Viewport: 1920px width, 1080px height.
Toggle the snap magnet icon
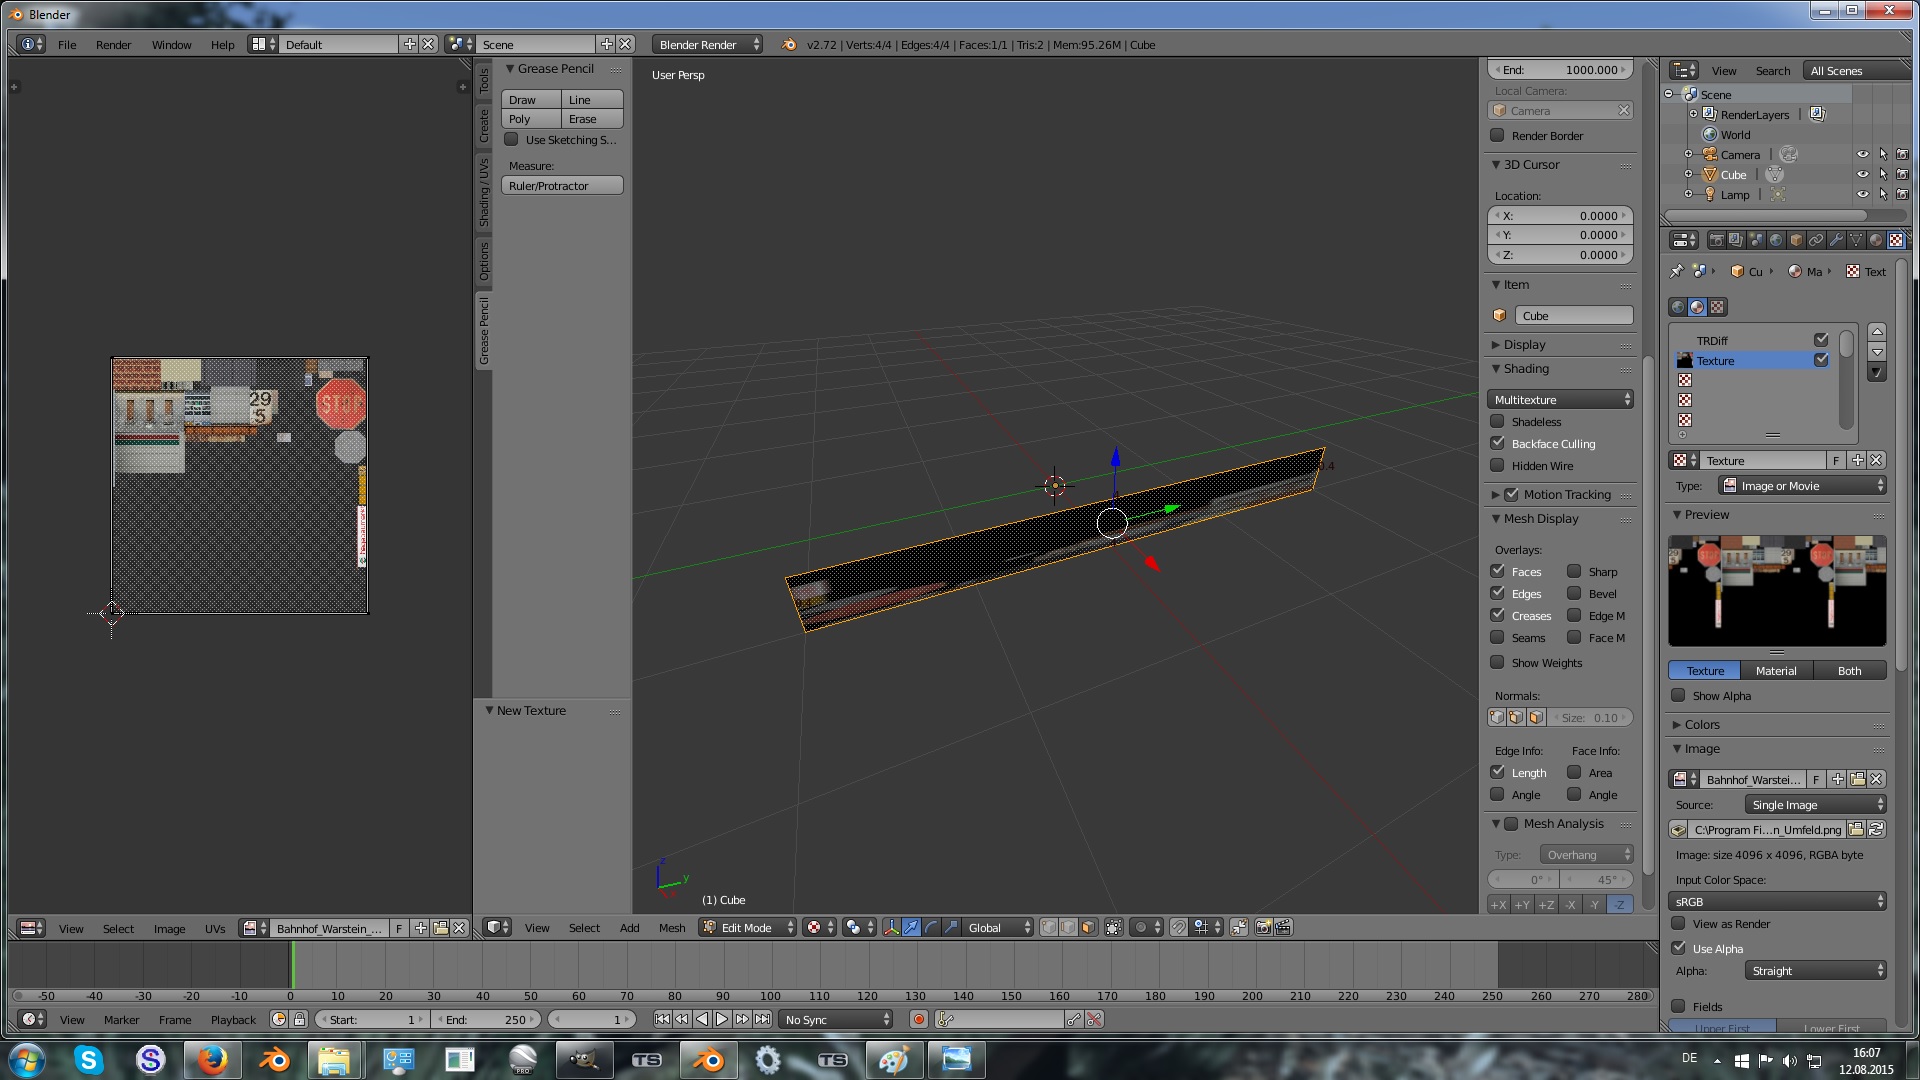[x=1179, y=927]
